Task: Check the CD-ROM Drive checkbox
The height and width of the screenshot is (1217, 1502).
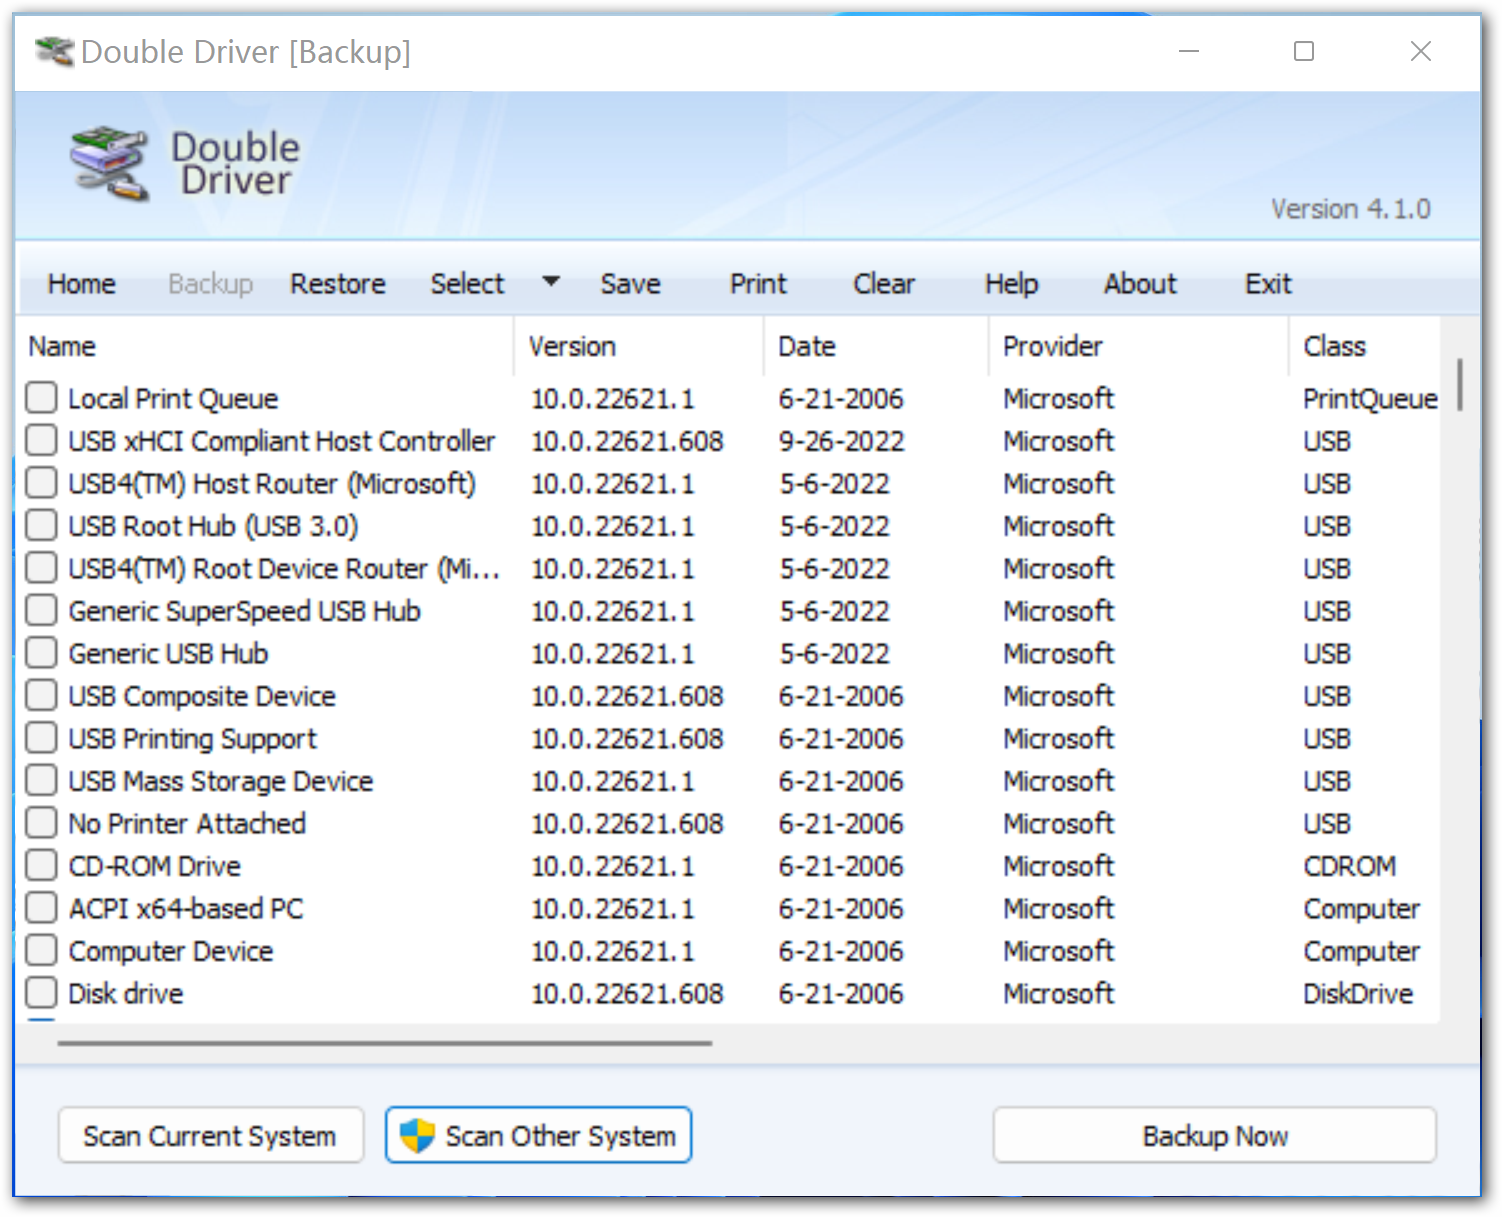Action: click(x=41, y=865)
